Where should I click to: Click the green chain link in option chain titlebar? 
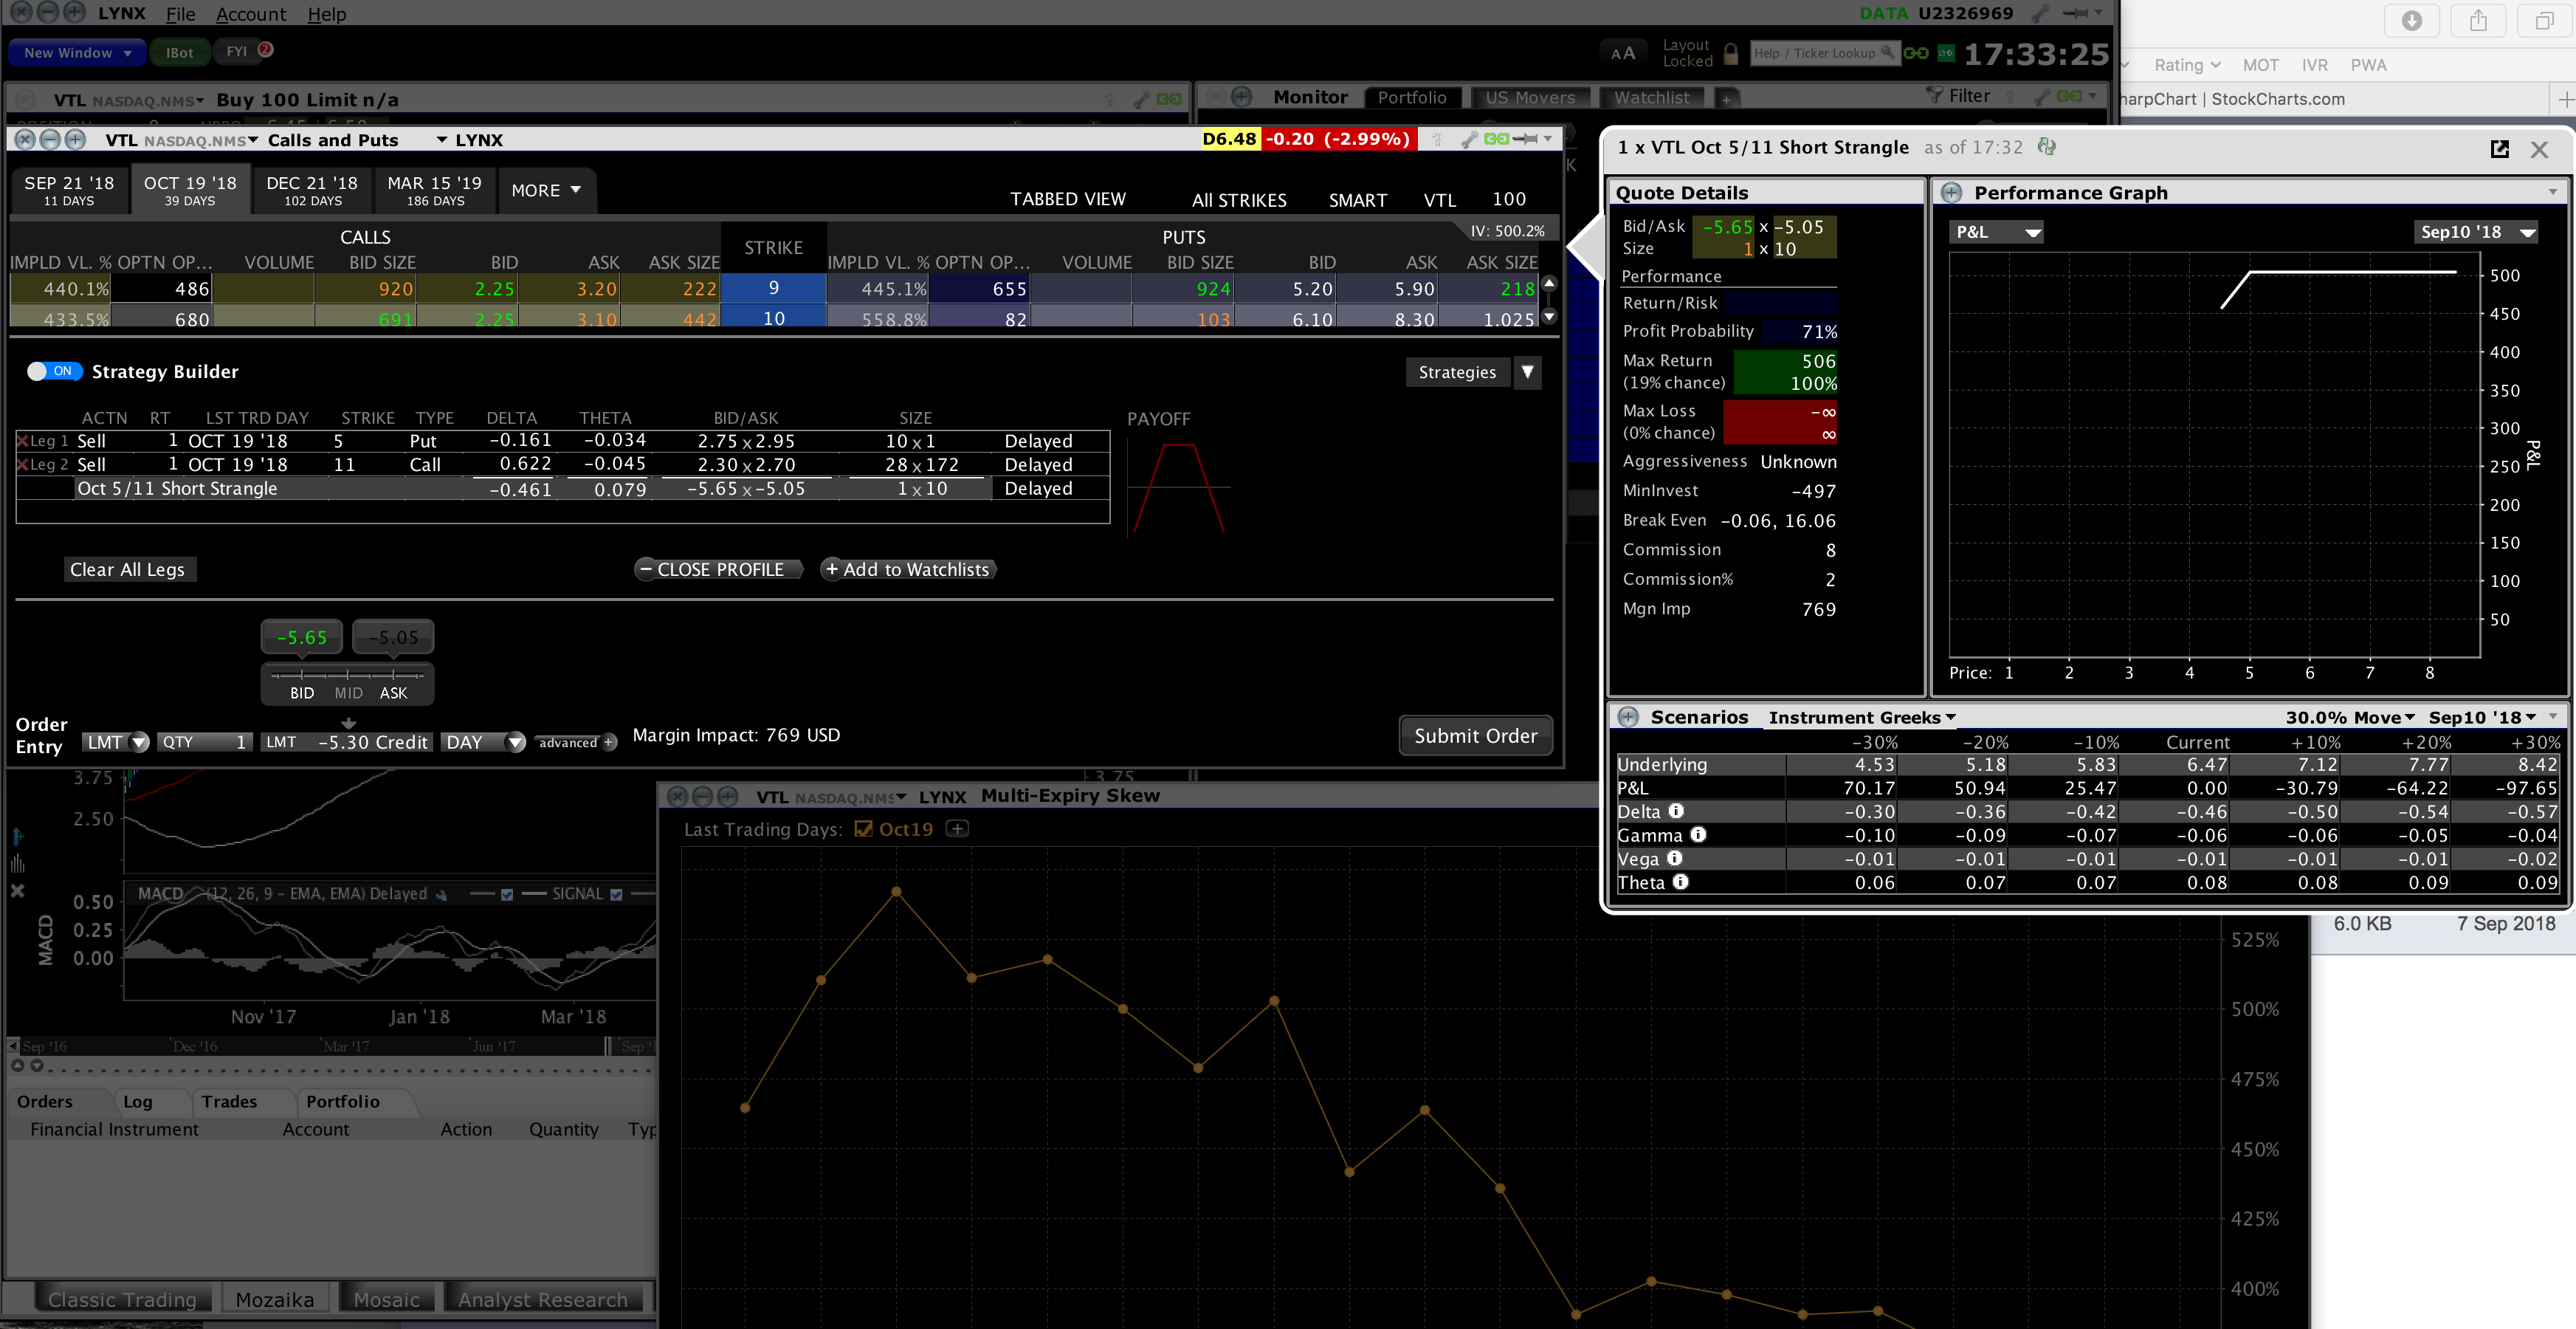coord(1496,140)
